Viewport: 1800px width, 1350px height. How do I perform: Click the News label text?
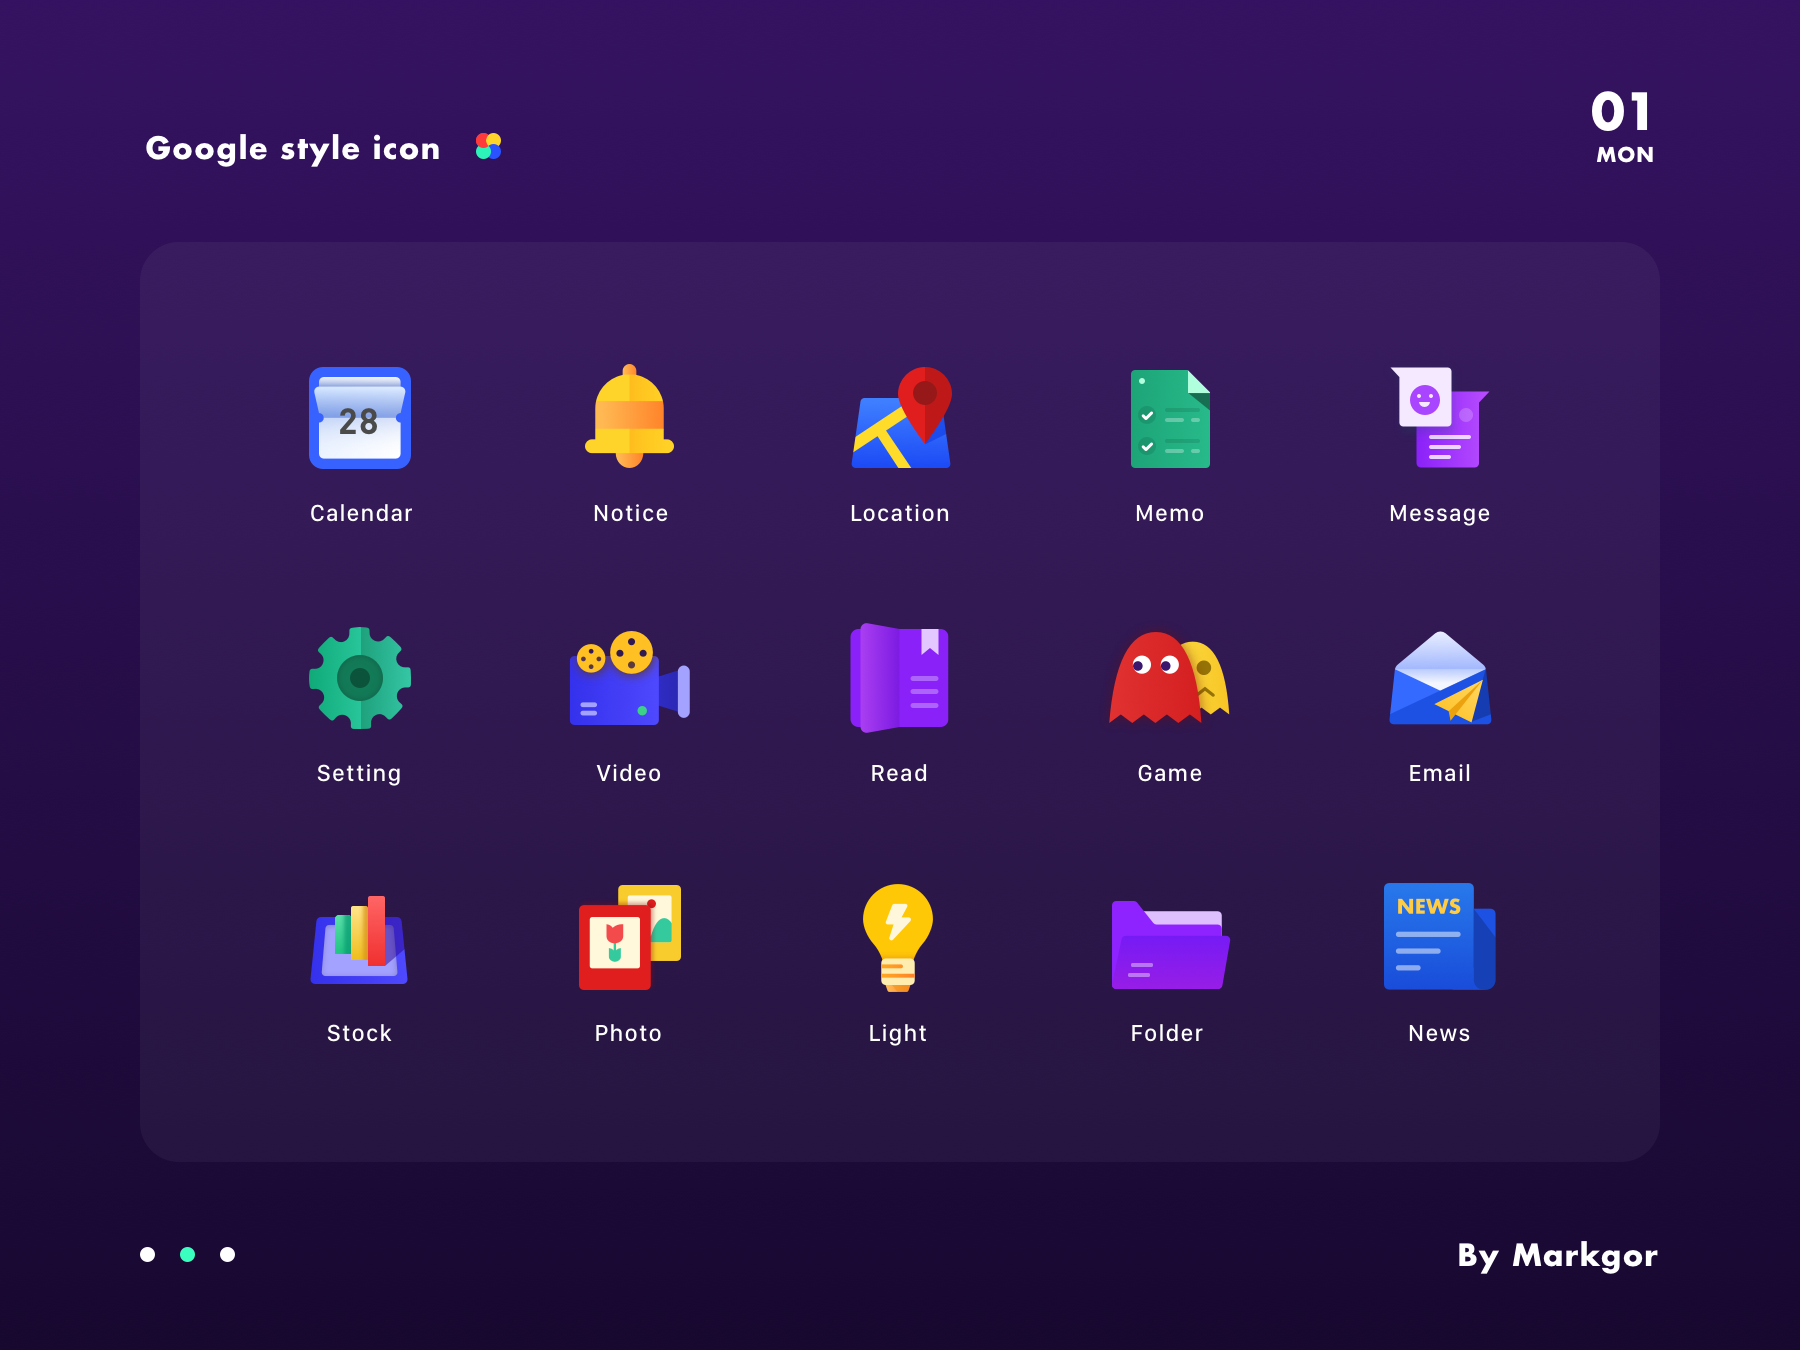[x=1439, y=1033]
